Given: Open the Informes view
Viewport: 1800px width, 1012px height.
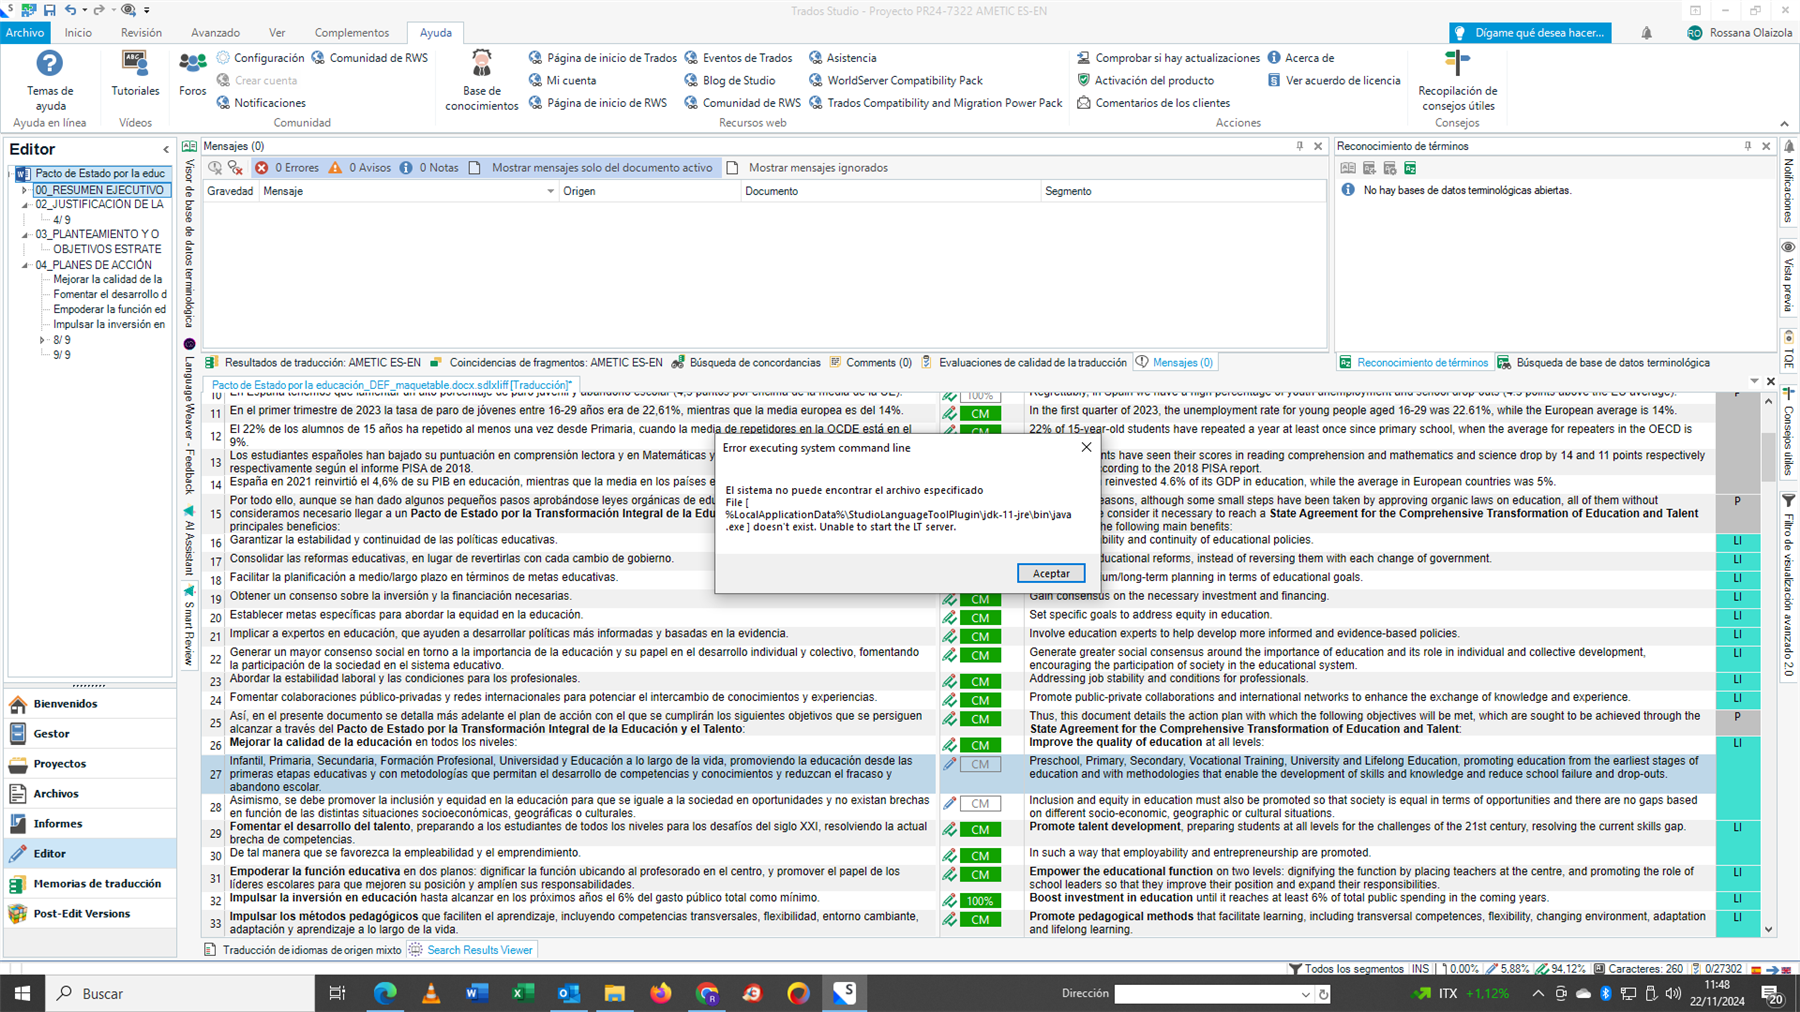Looking at the screenshot, I should pyautogui.click(x=89, y=824).
